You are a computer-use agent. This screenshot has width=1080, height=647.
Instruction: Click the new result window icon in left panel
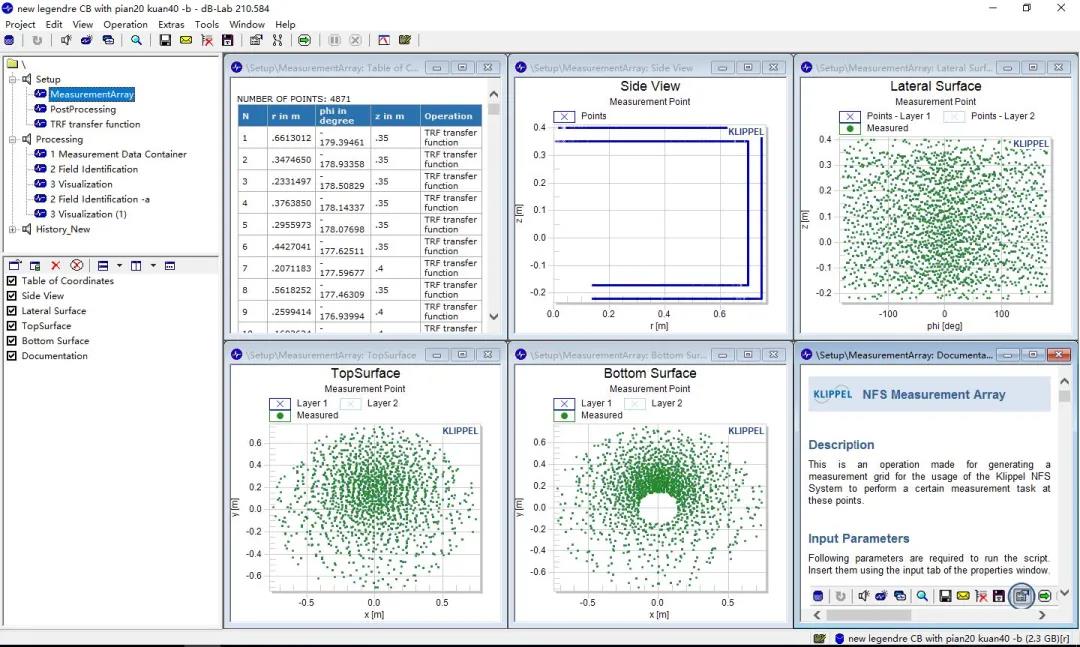pyautogui.click(x=15, y=265)
